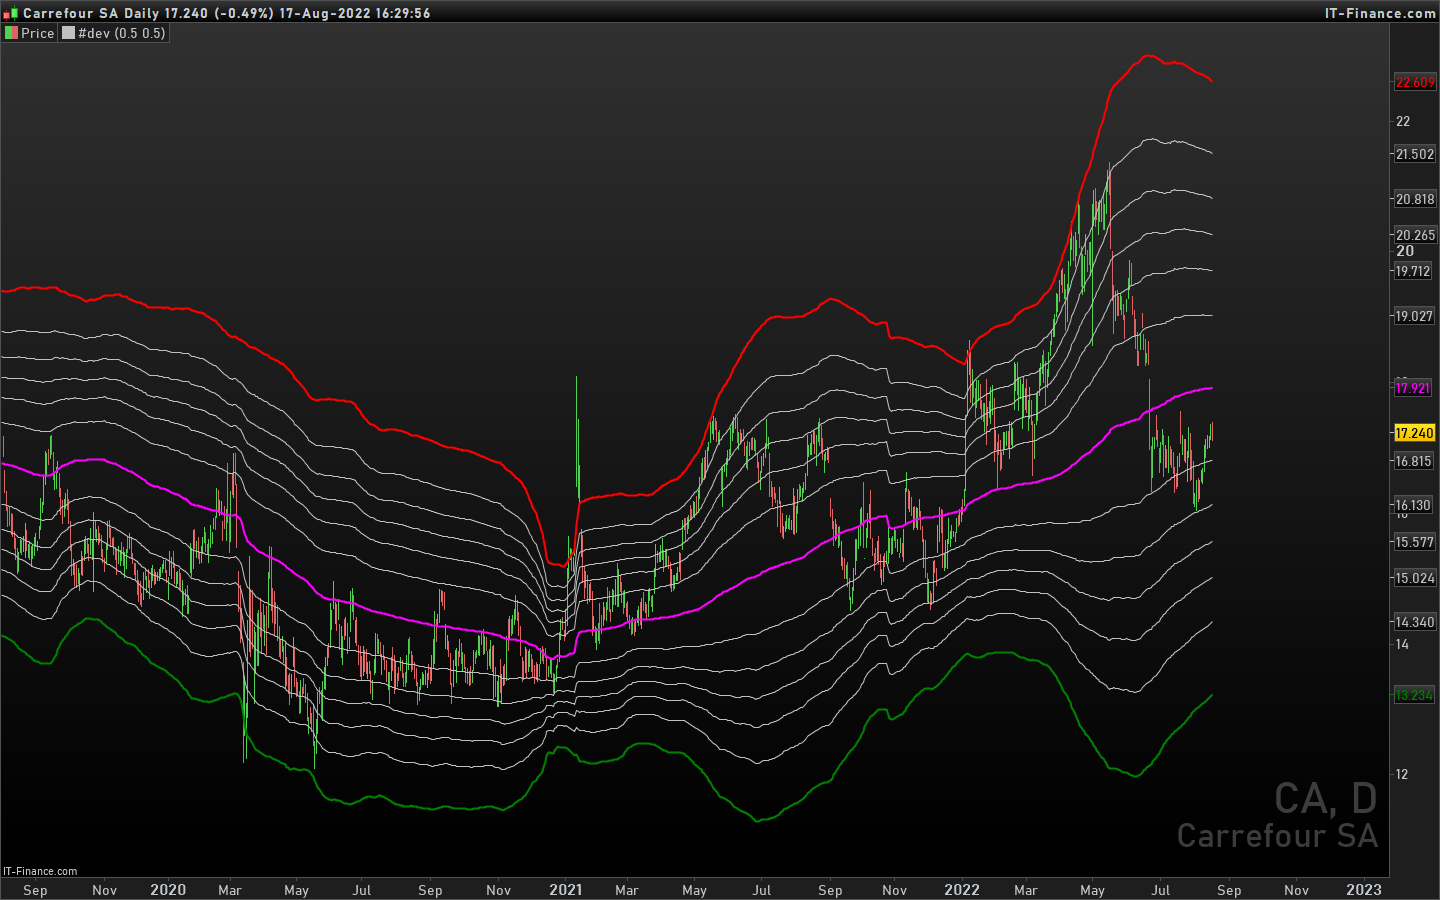Select the 20.818 price label
The width and height of the screenshot is (1440, 900).
[x=1415, y=199]
